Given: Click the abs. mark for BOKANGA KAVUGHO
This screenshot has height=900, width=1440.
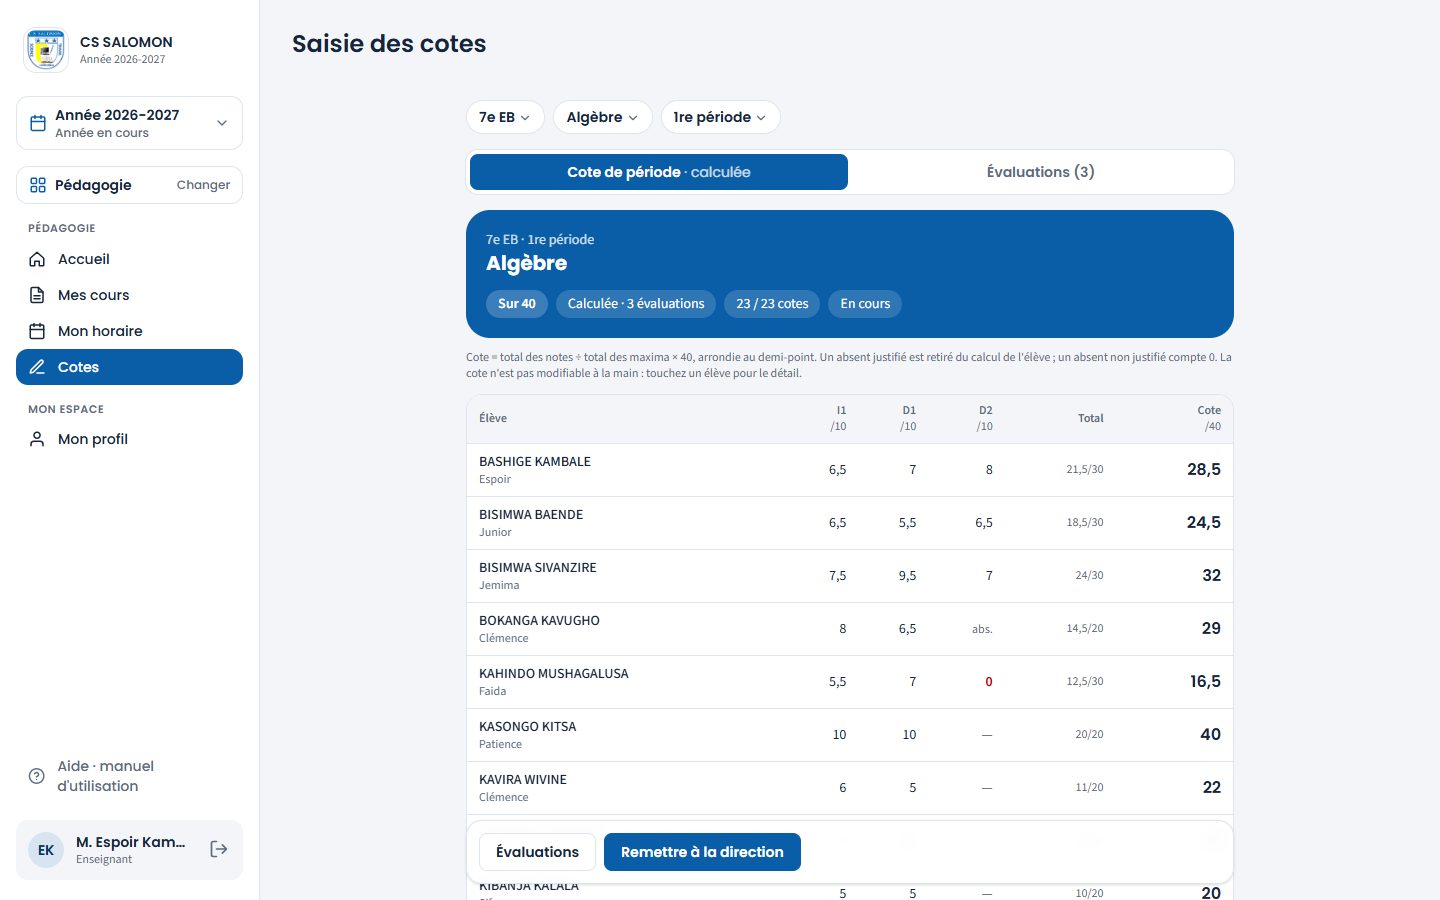Looking at the screenshot, I should pos(982,629).
